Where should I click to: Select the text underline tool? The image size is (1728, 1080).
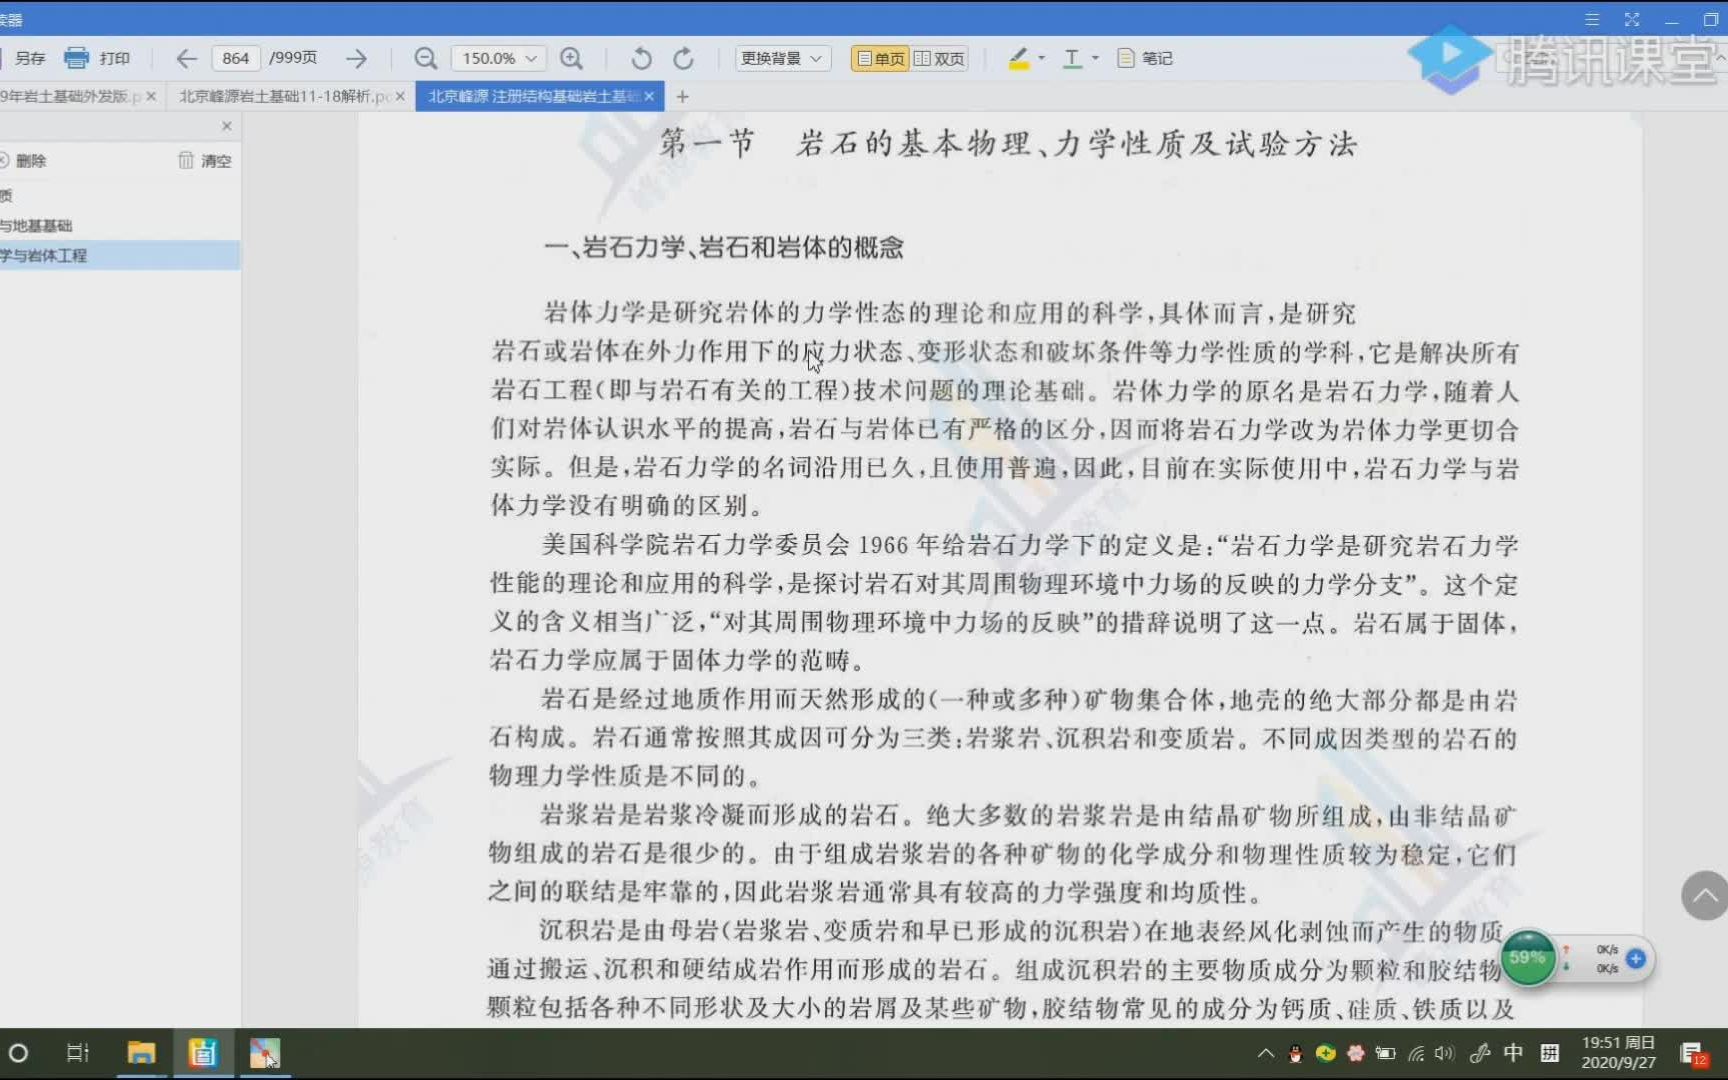(1072, 58)
